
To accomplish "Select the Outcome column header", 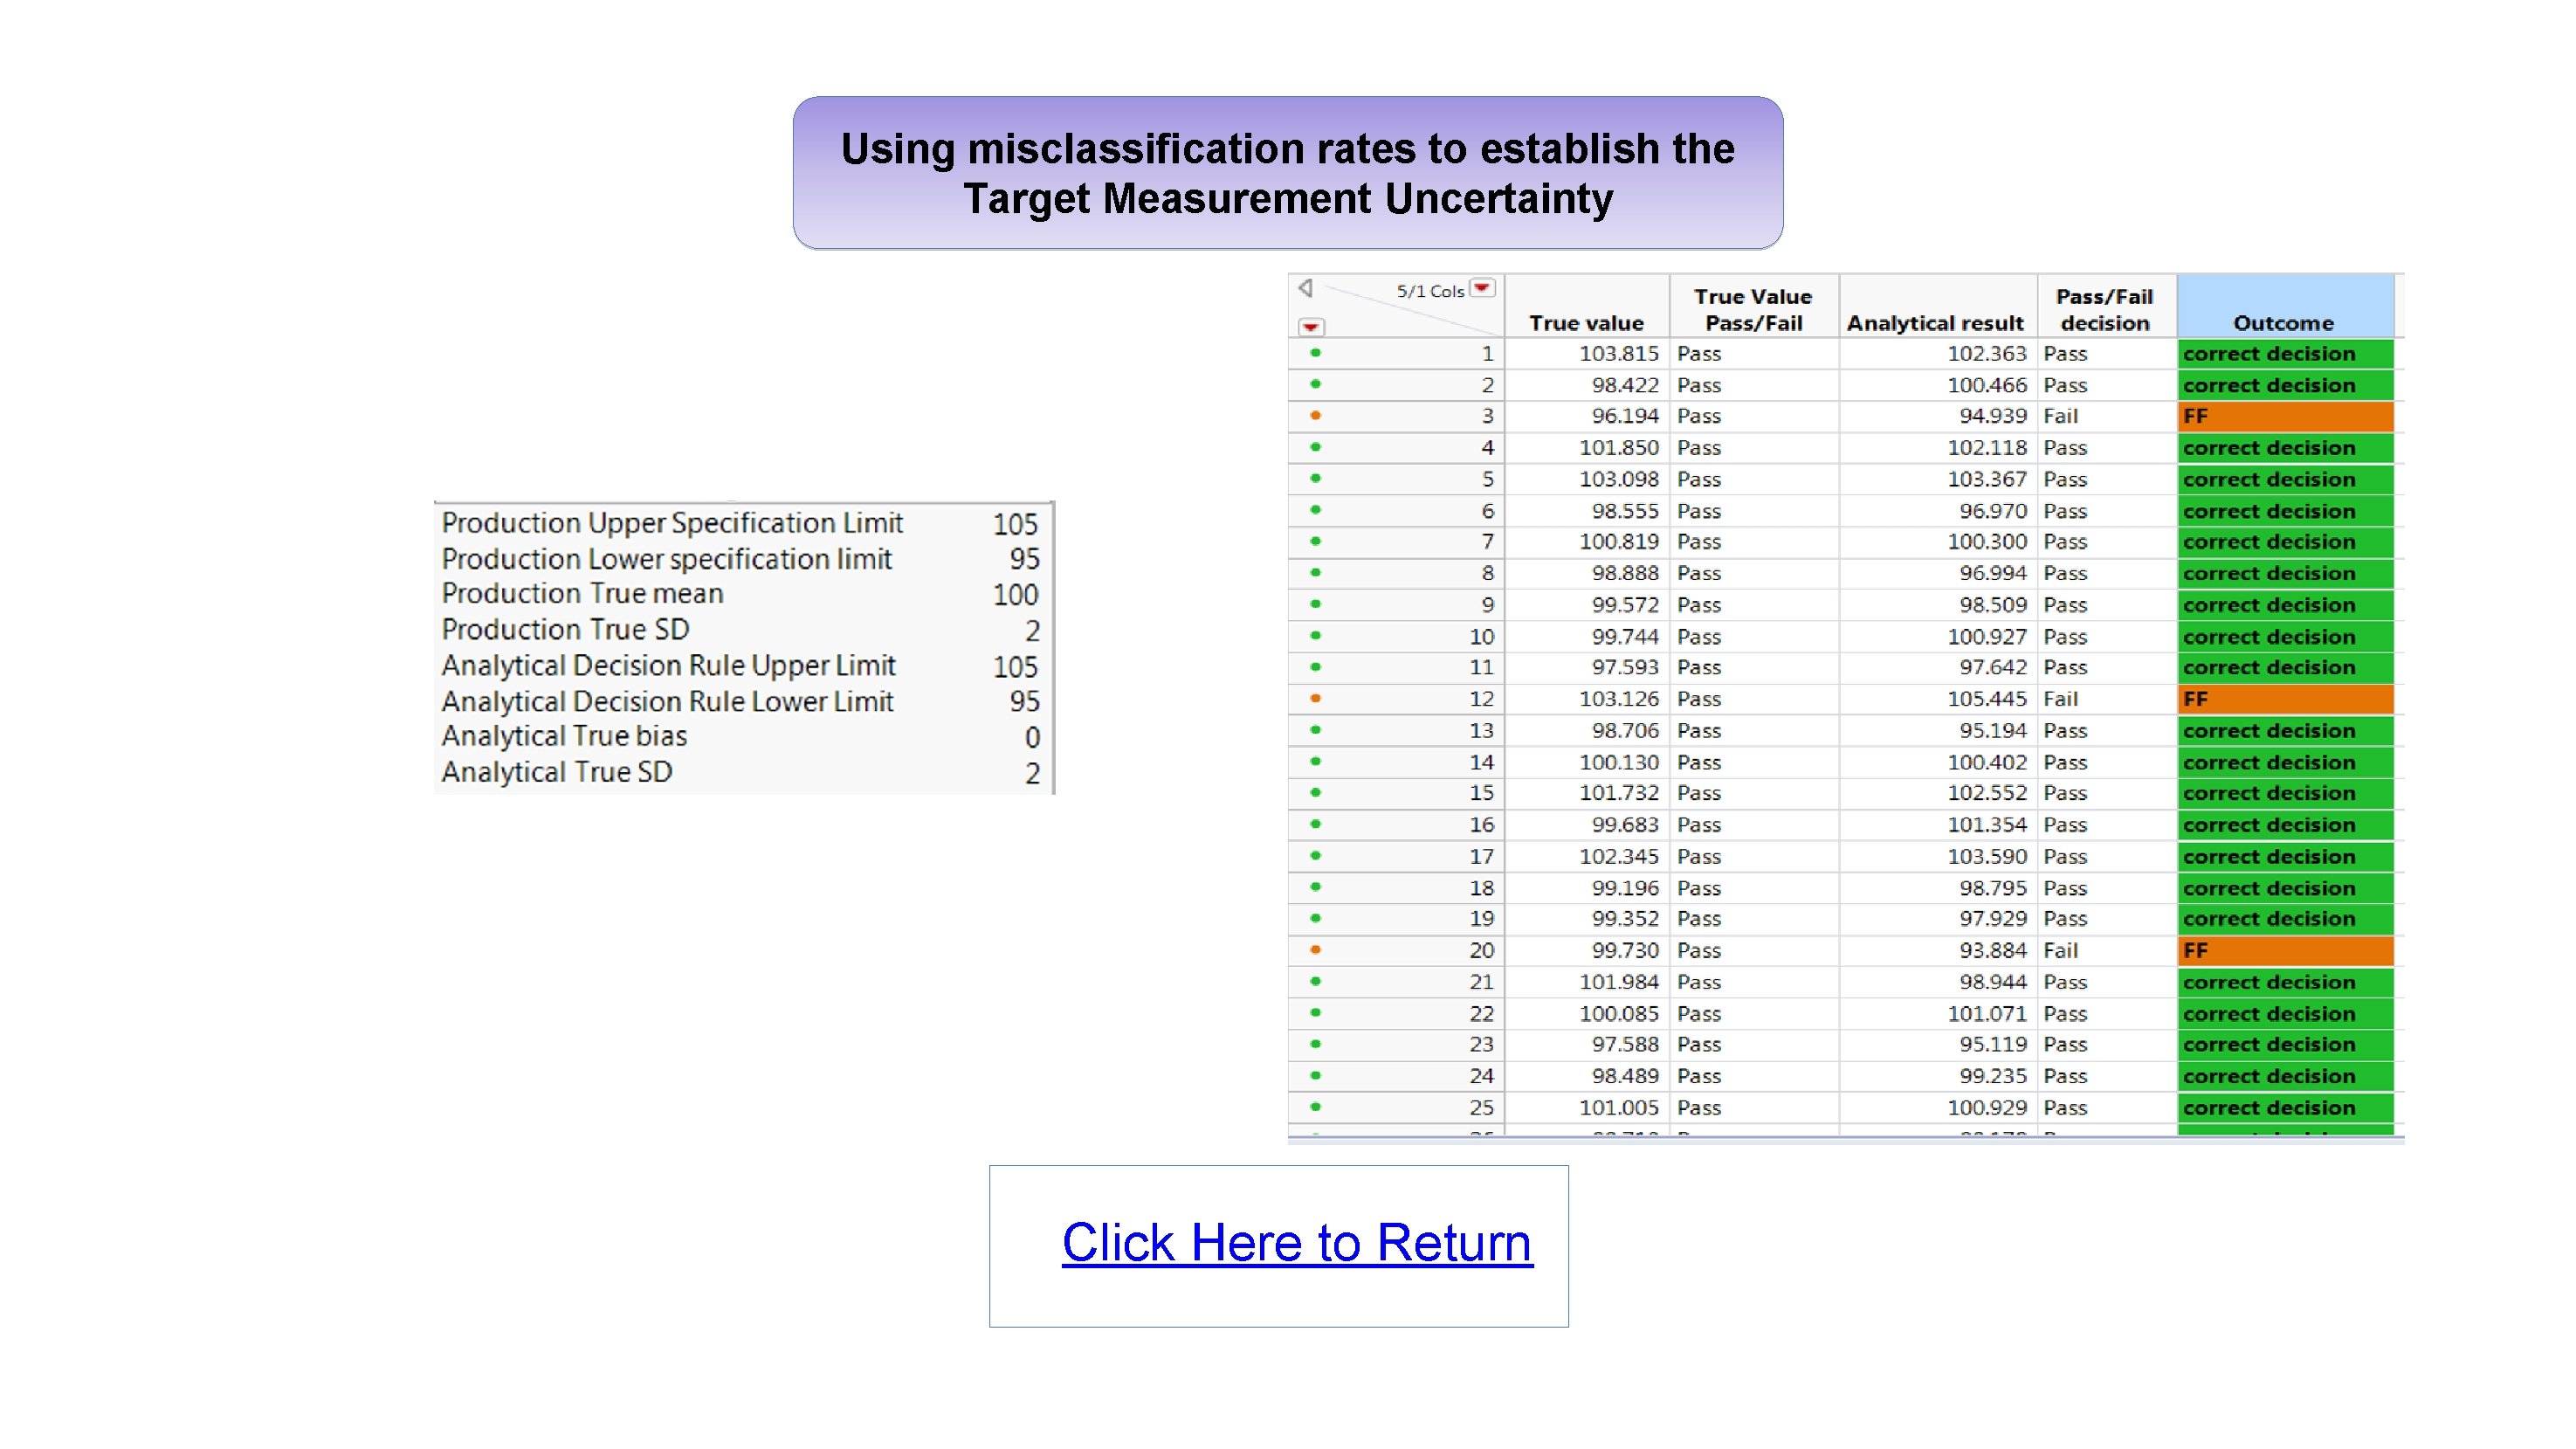I will 2283,322.
